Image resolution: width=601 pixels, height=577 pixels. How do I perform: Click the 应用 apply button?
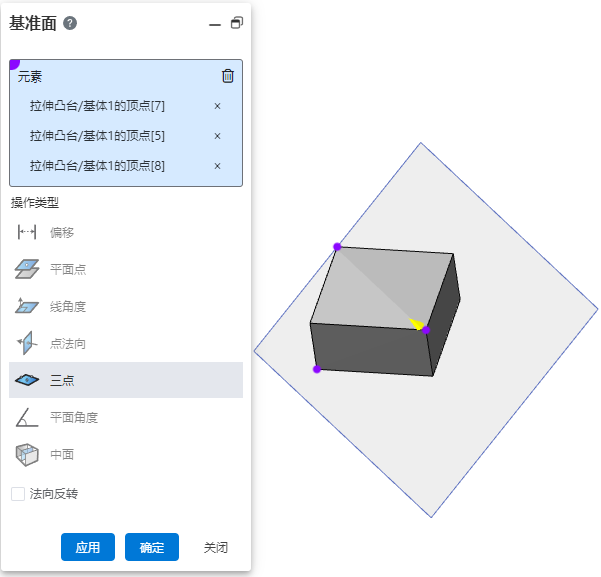88,547
